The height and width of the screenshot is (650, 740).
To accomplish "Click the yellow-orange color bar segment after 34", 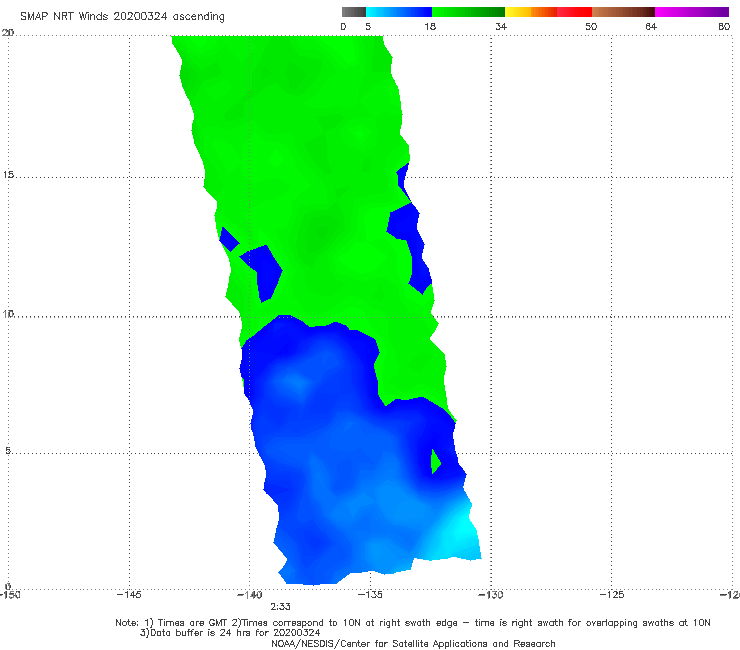I will tap(531, 12).
